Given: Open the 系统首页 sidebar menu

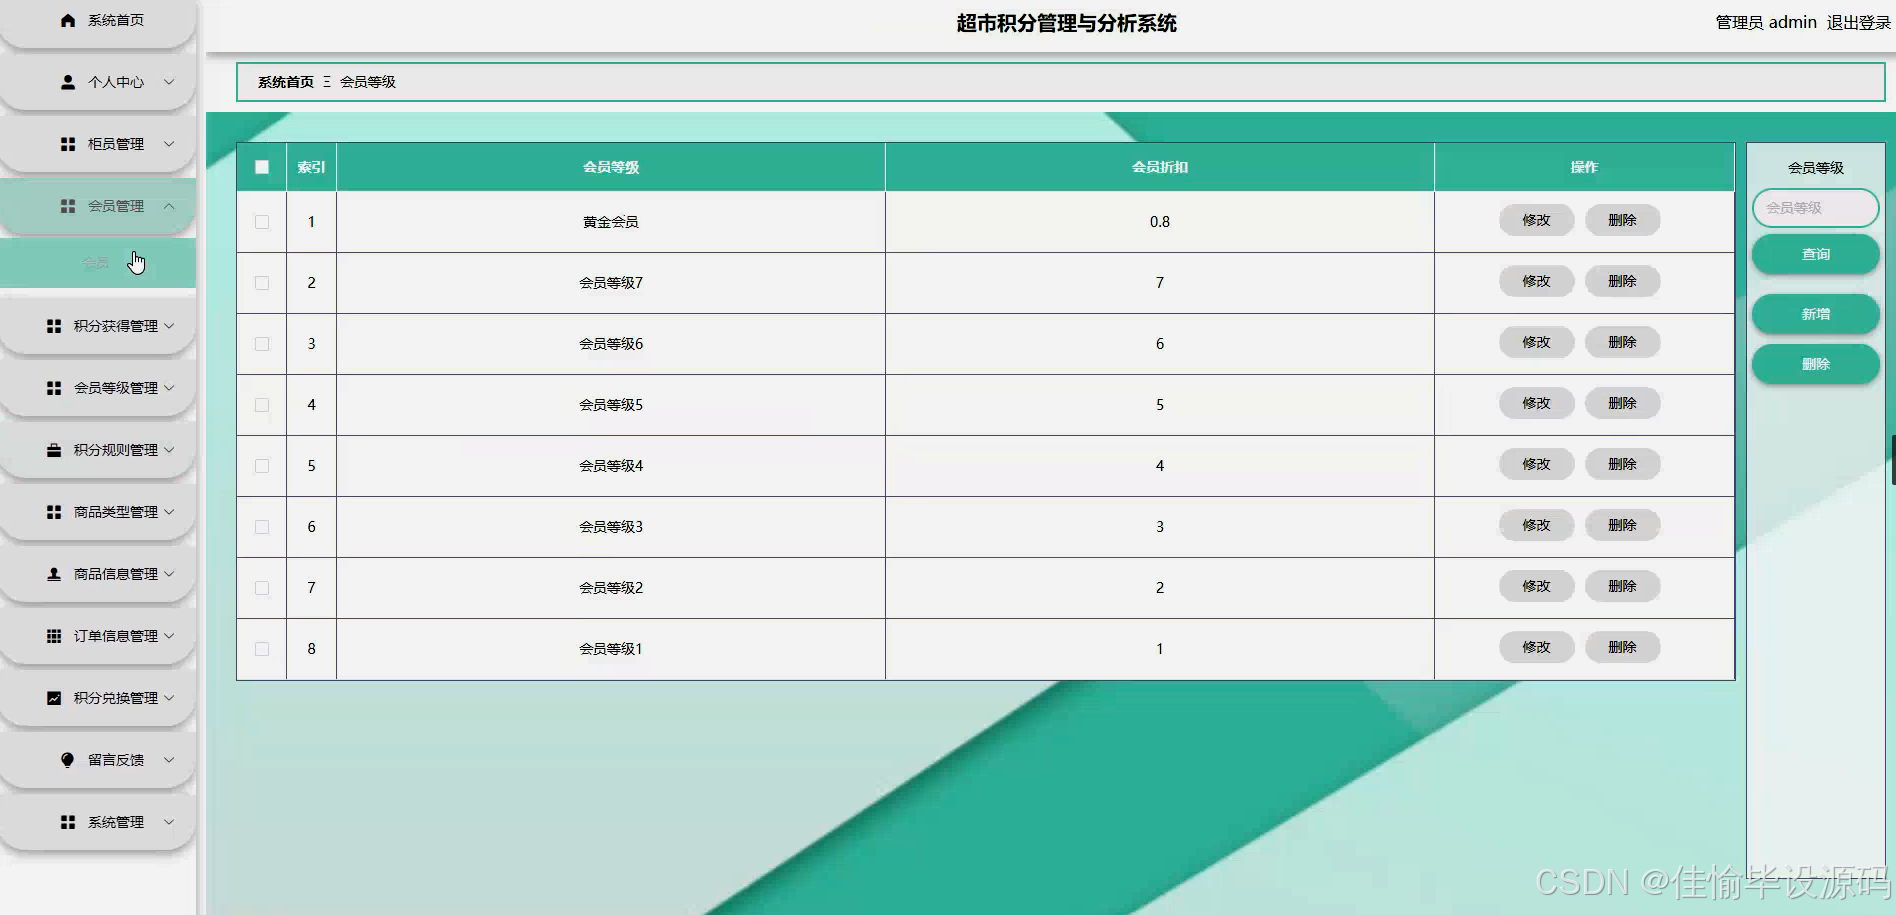Looking at the screenshot, I should [x=98, y=22].
